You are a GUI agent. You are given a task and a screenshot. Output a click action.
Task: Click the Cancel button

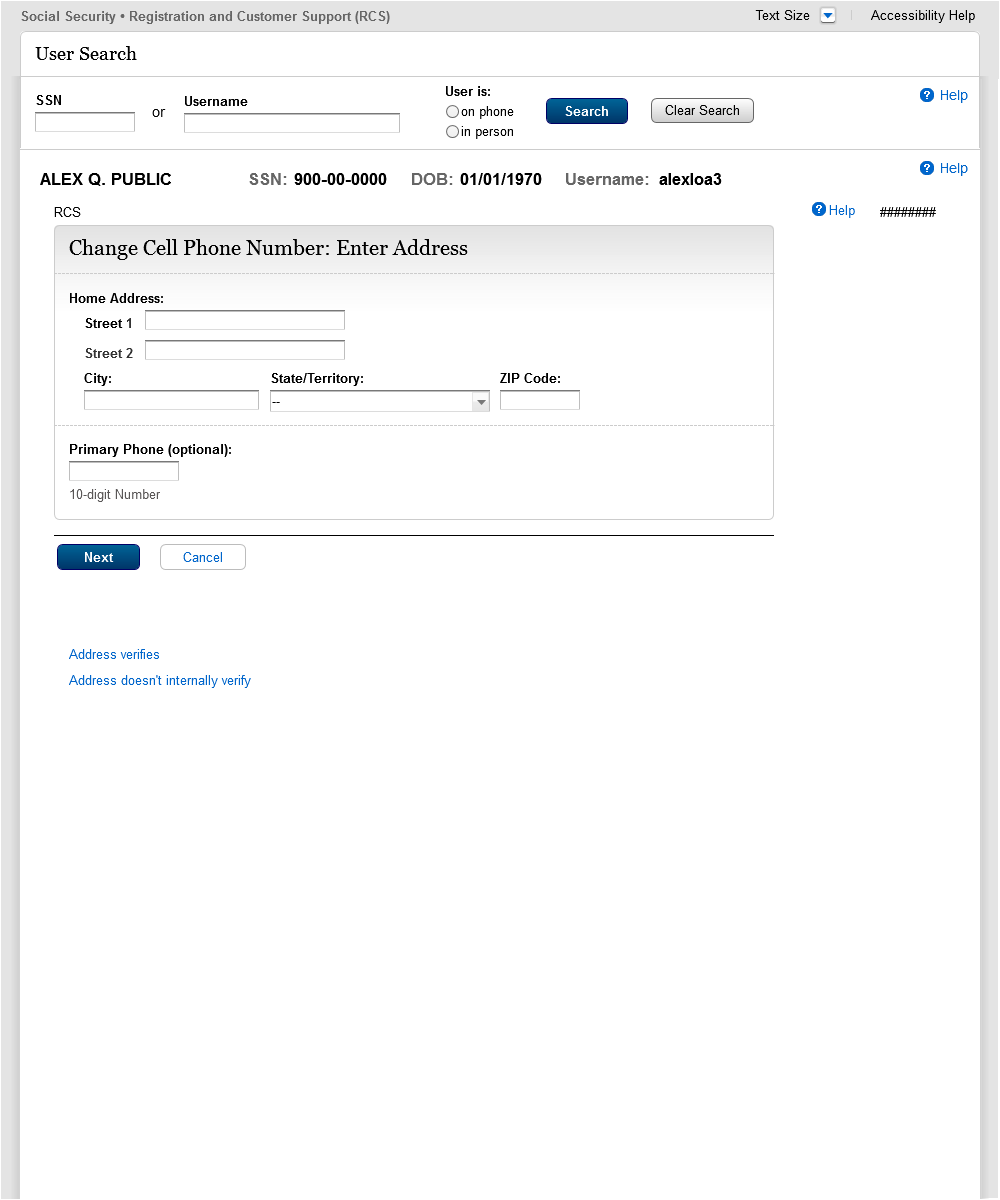[x=203, y=557]
